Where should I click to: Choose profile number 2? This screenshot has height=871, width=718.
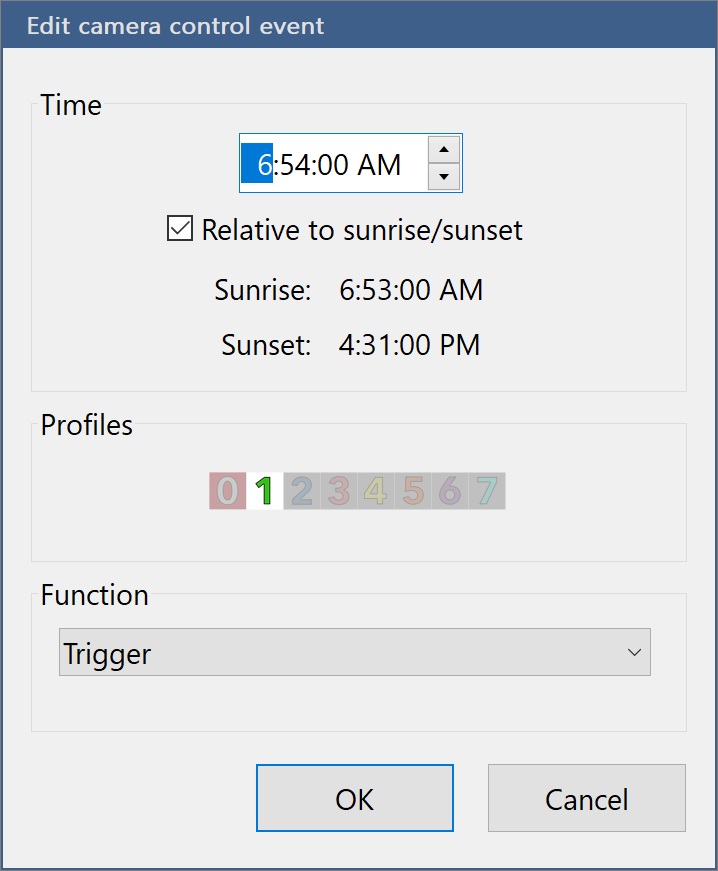tap(302, 491)
